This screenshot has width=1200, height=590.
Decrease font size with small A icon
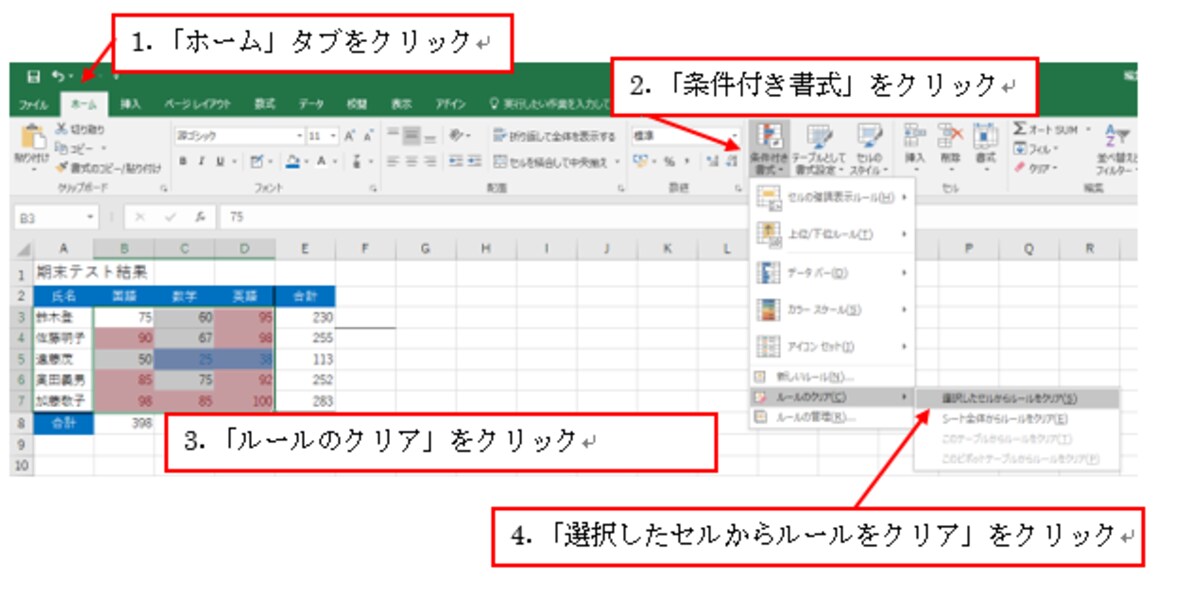tap(369, 136)
